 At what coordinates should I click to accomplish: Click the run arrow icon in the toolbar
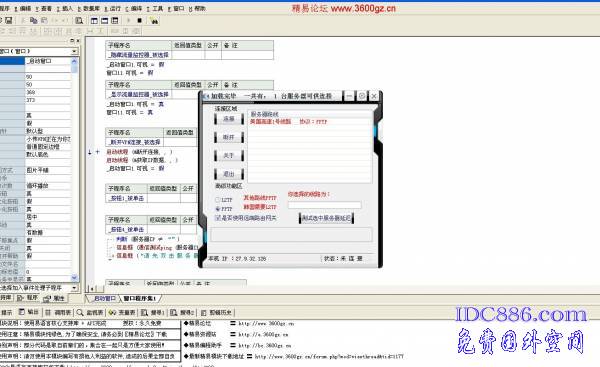[129, 20]
